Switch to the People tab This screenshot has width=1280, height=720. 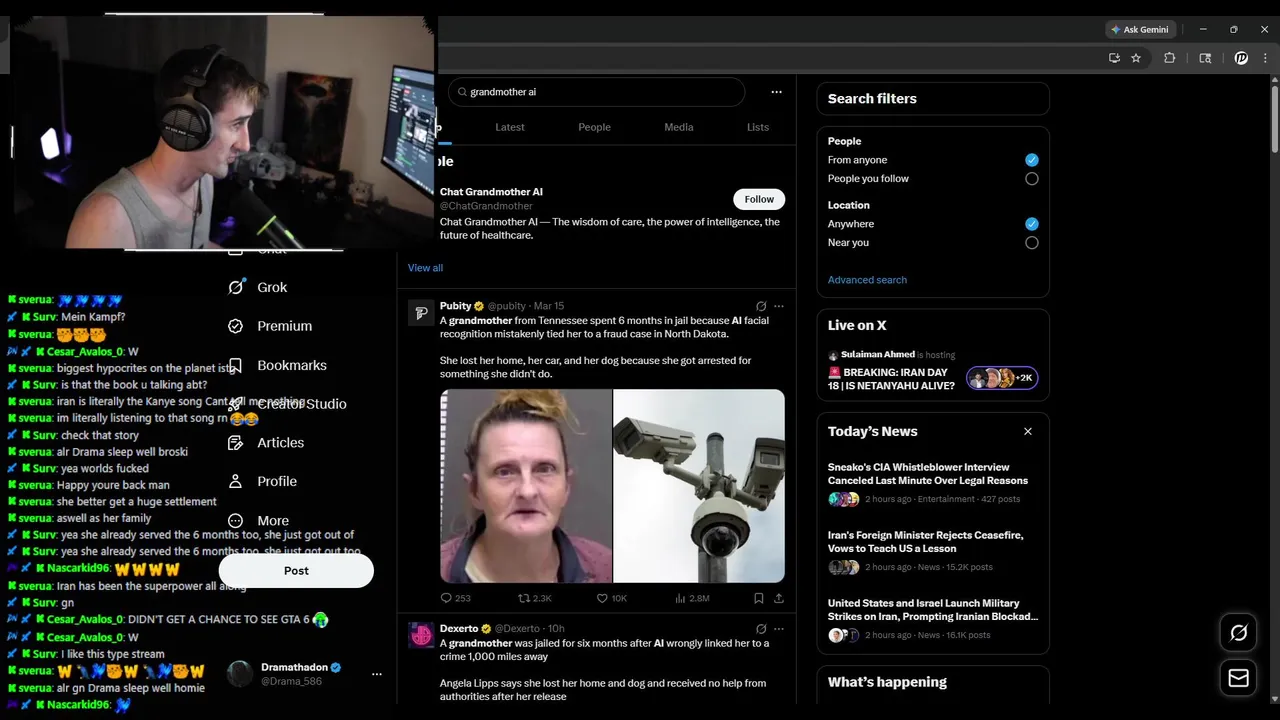tap(594, 127)
